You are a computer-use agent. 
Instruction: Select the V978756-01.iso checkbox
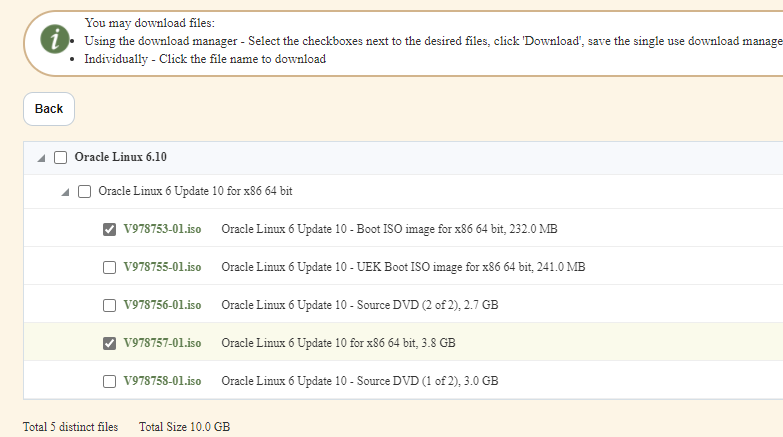[x=109, y=305]
